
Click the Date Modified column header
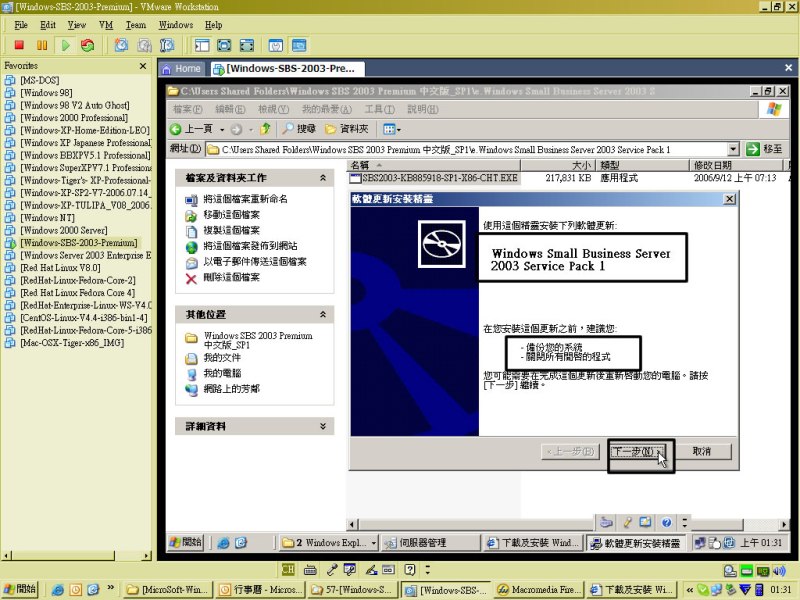[735, 165]
